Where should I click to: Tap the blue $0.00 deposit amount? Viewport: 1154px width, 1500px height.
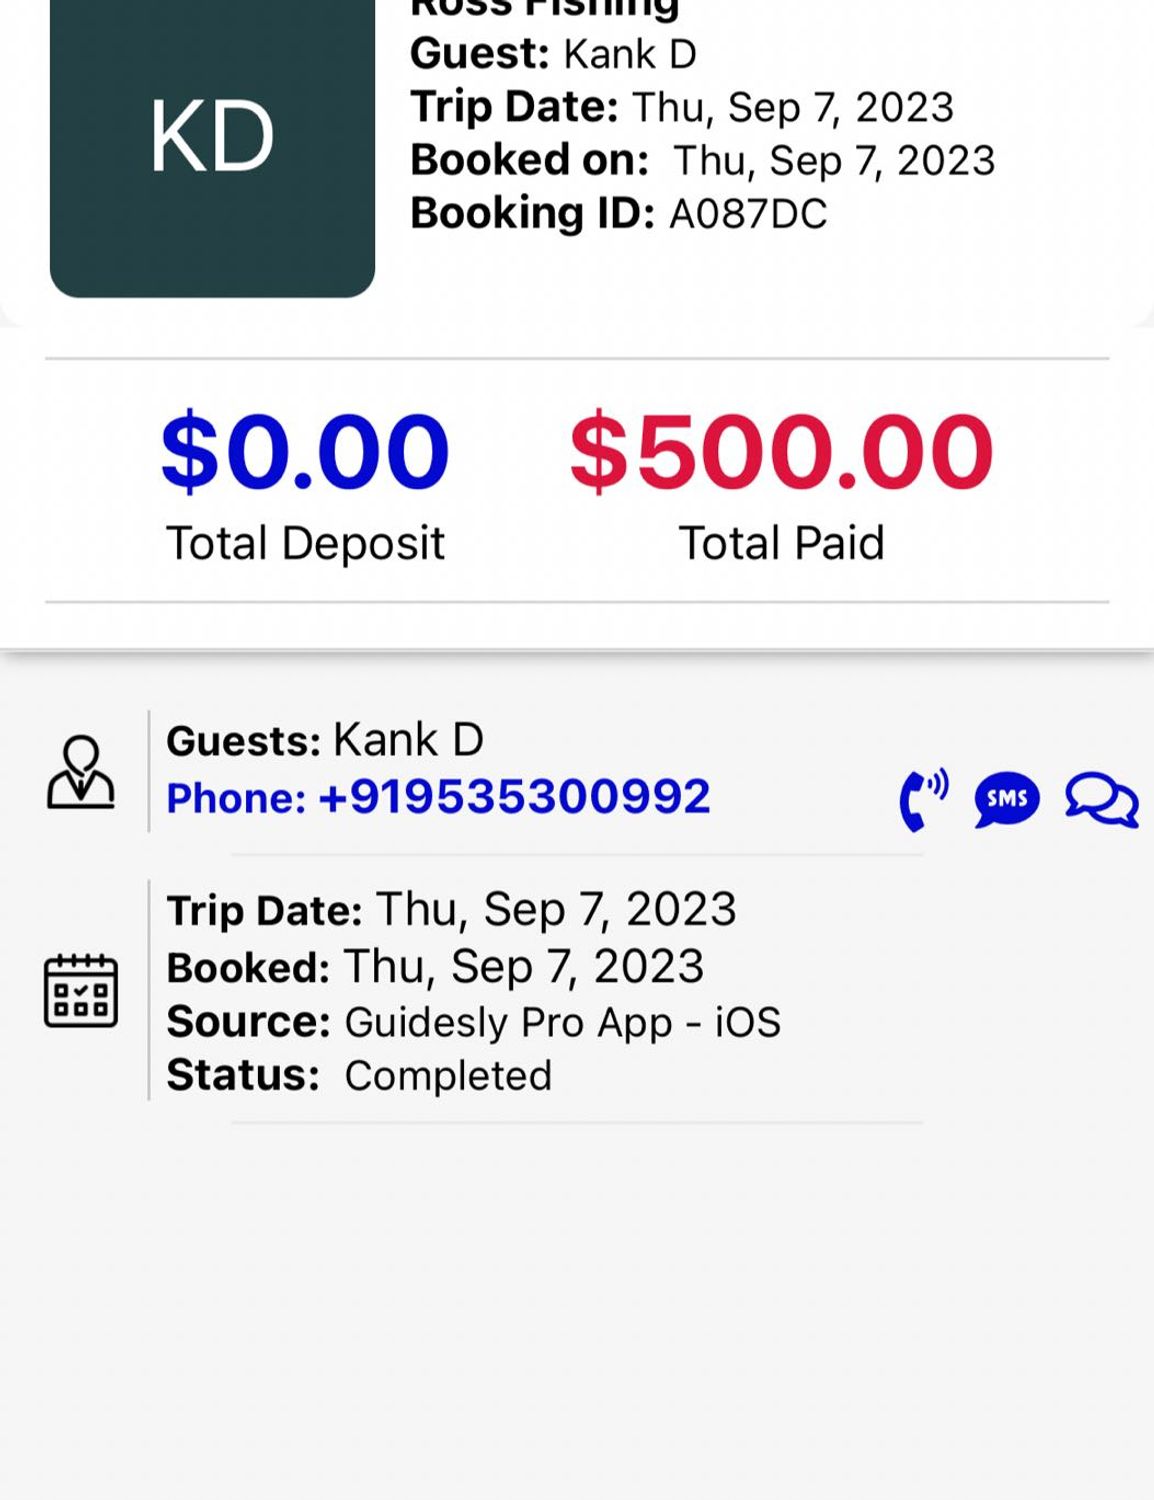pyautogui.click(x=305, y=452)
